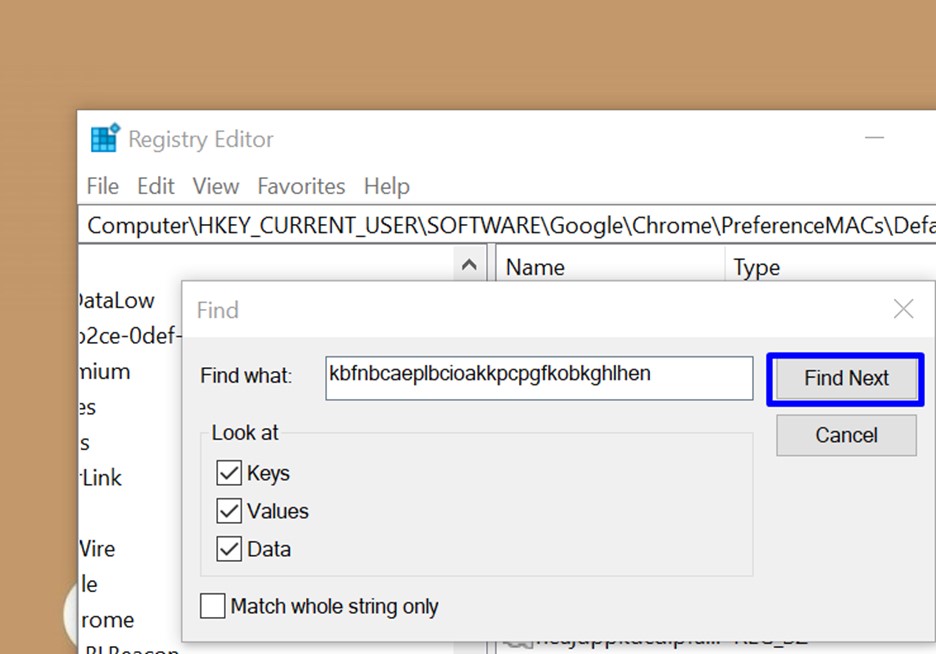Image resolution: width=936 pixels, height=654 pixels.
Task: Minimize the Registry Editor window
Action: pyautogui.click(x=878, y=139)
